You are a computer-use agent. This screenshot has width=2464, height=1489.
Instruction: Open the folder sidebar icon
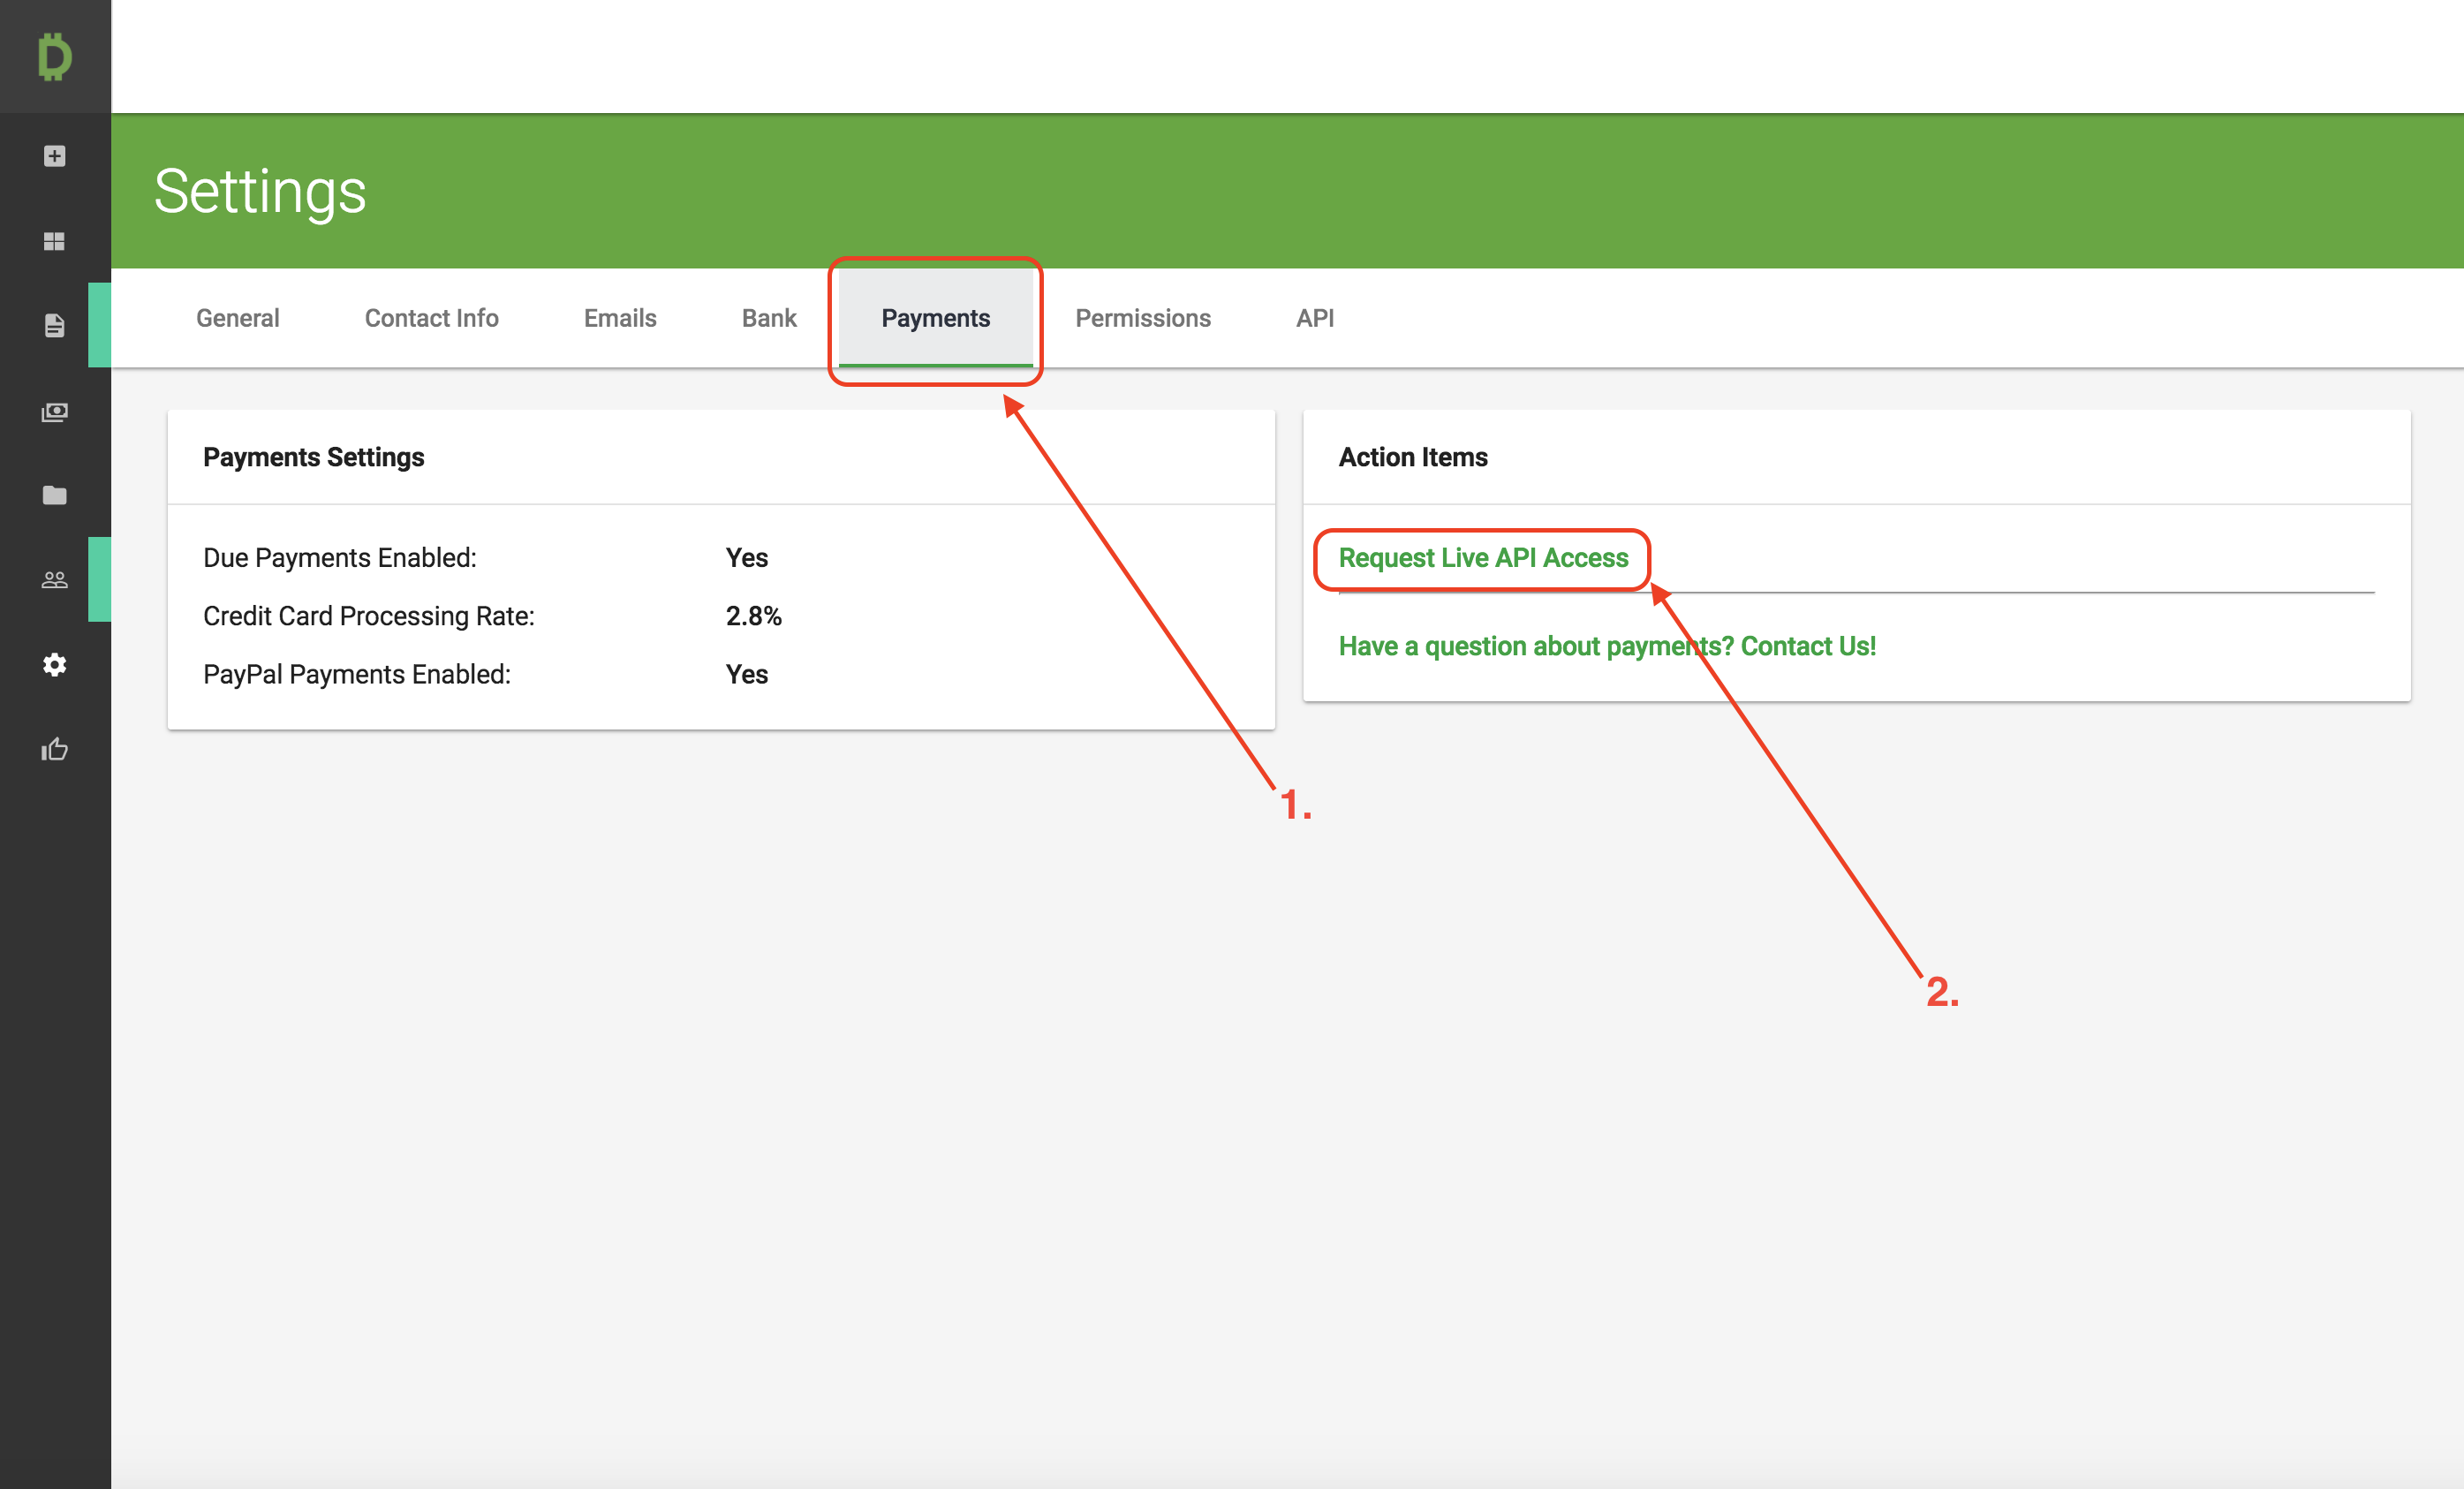[x=55, y=495]
